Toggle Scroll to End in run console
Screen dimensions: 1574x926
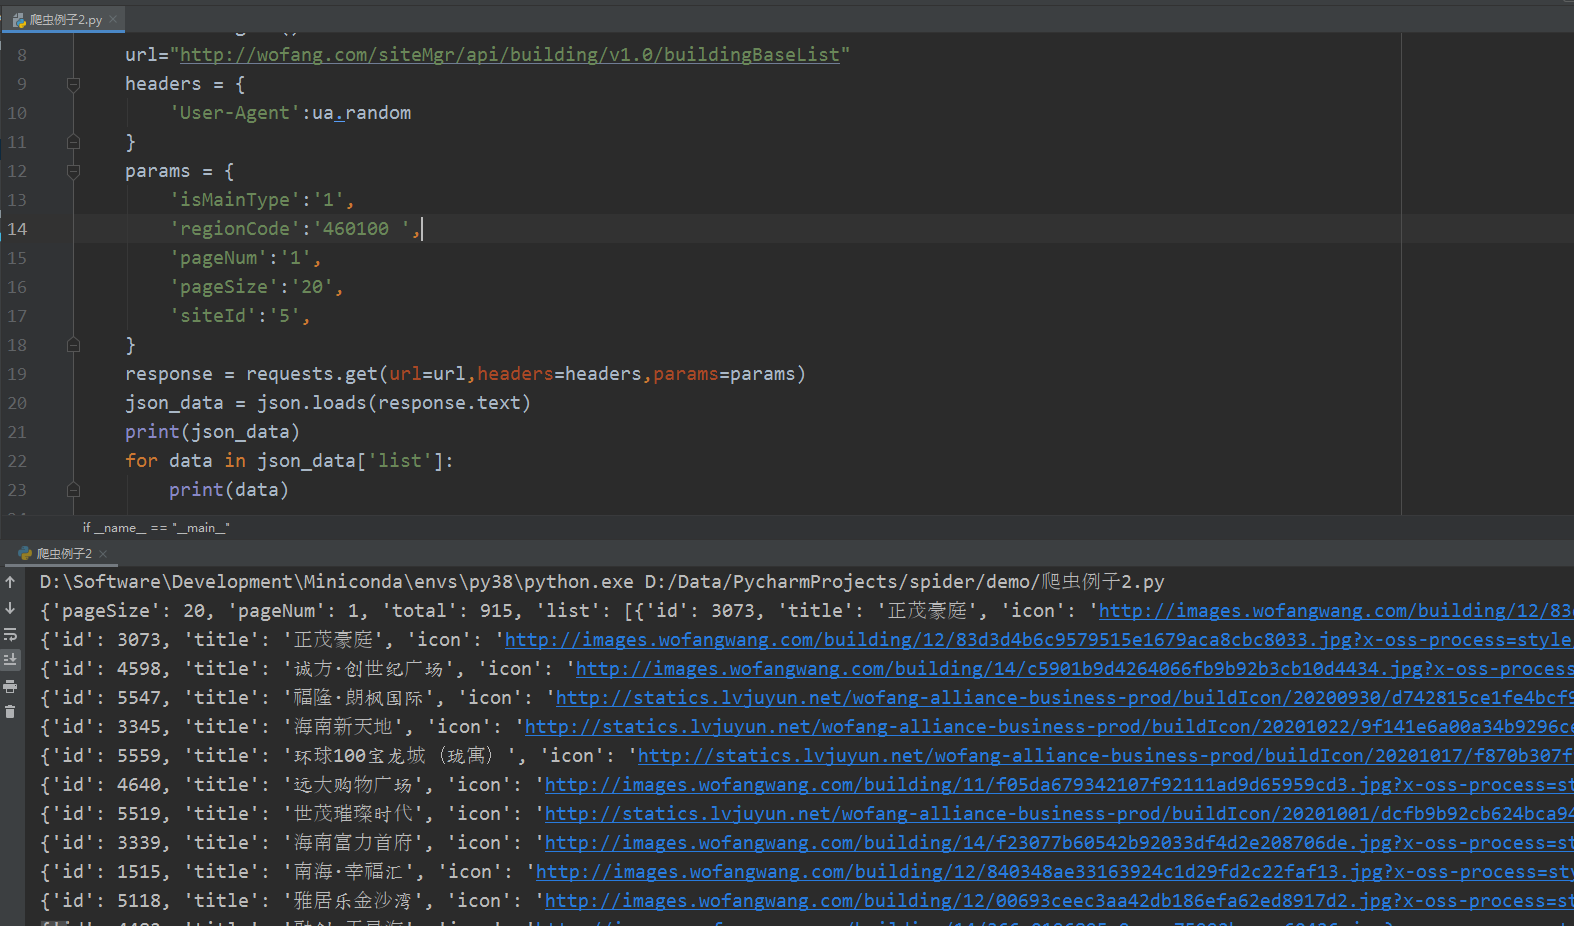pyautogui.click(x=10, y=660)
